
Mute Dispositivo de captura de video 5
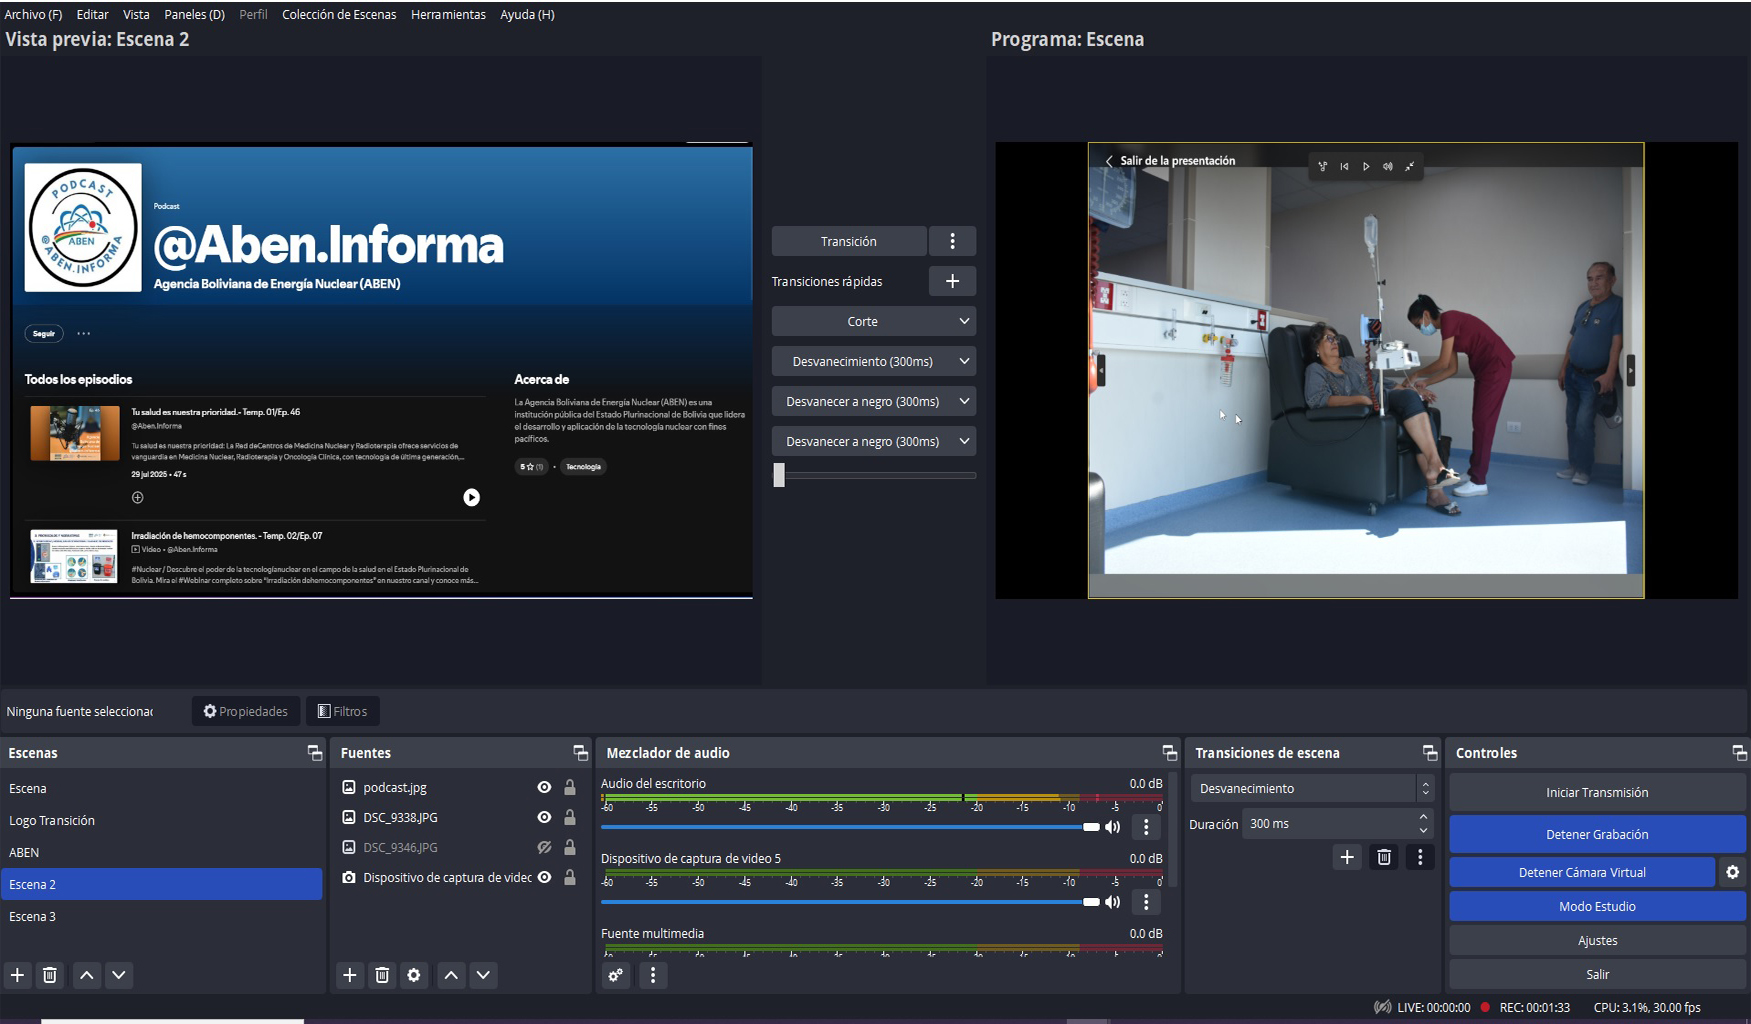pyautogui.click(x=1112, y=902)
